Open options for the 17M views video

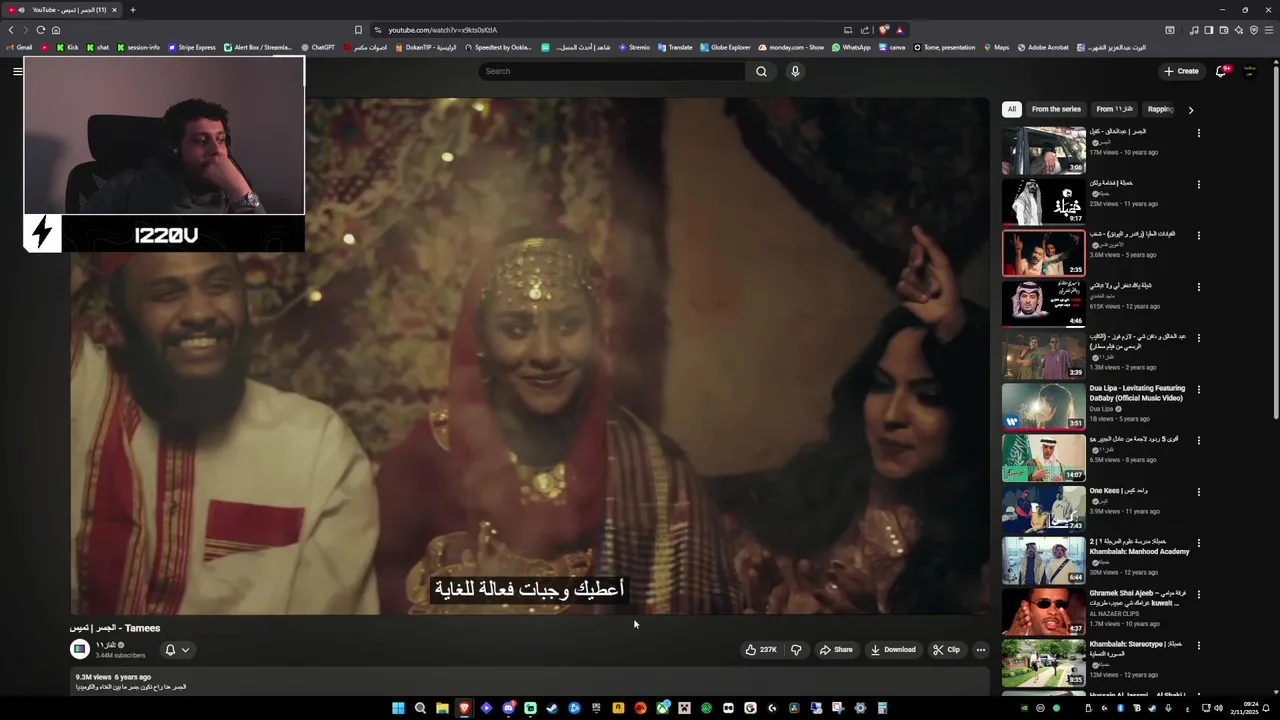pos(1198,133)
